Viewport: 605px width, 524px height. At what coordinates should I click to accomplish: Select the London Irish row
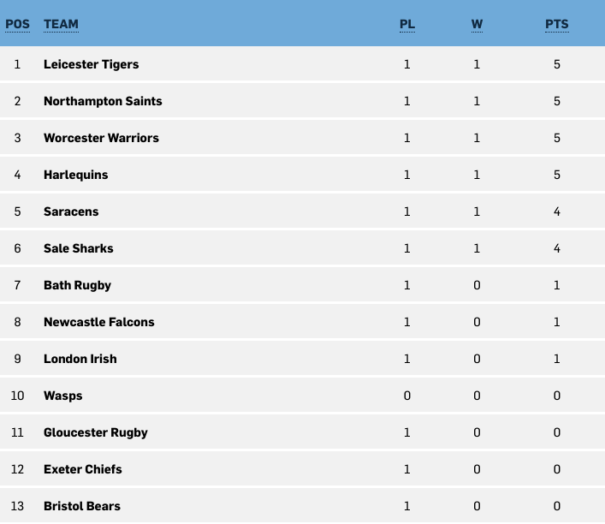302,359
